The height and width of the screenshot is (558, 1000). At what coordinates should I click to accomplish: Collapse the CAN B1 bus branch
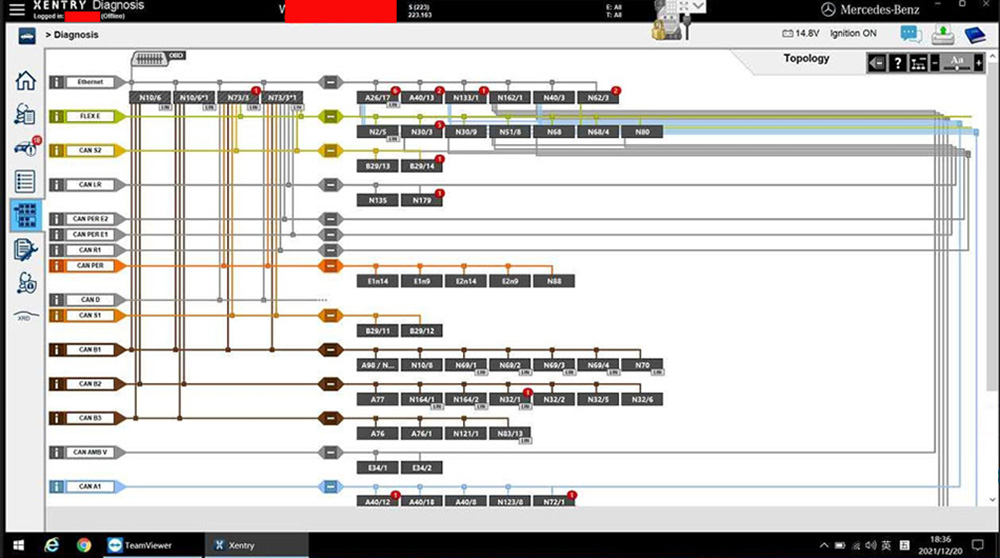click(x=330, y=350)
